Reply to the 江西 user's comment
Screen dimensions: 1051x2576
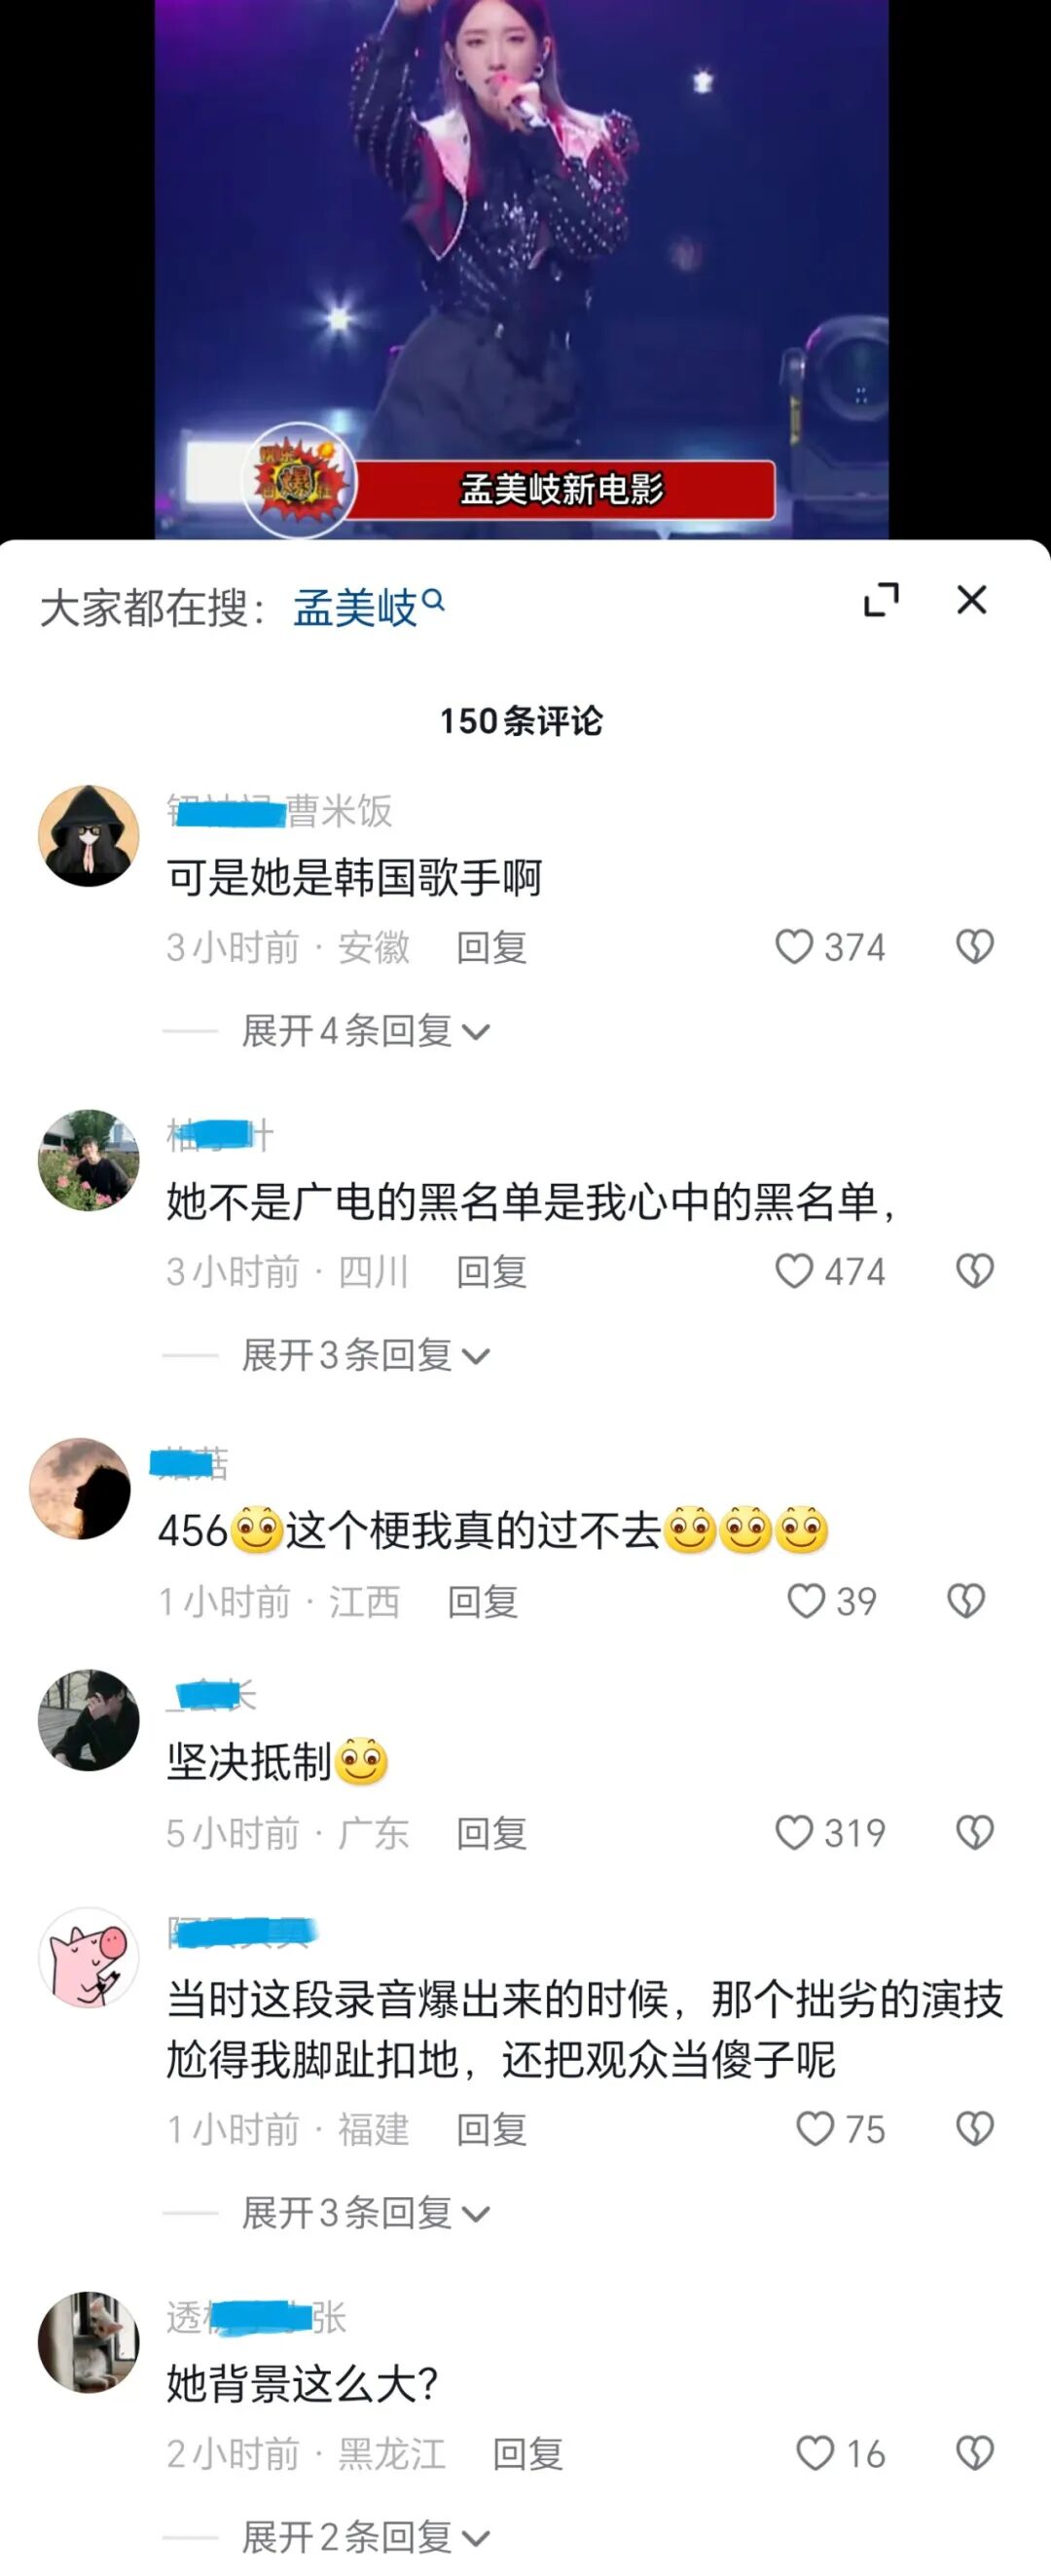pyautogui.click(x=482, y=1602)
